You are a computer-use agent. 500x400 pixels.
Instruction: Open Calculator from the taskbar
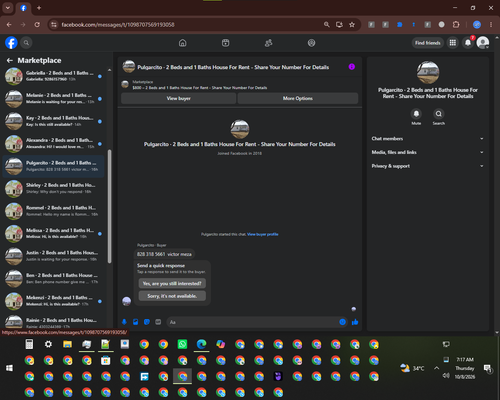coord(29,344)
